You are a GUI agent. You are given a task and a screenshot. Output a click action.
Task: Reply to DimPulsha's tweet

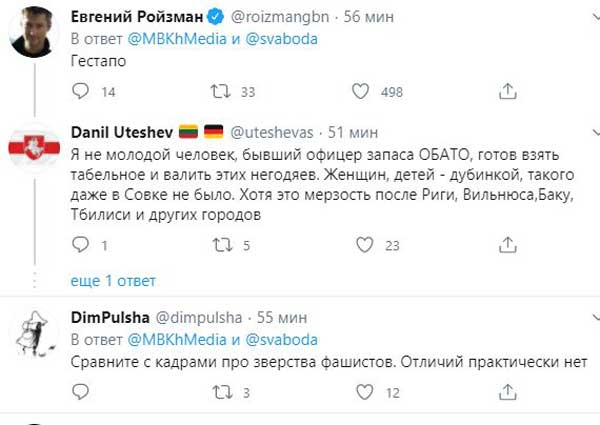tap(82, 391)
